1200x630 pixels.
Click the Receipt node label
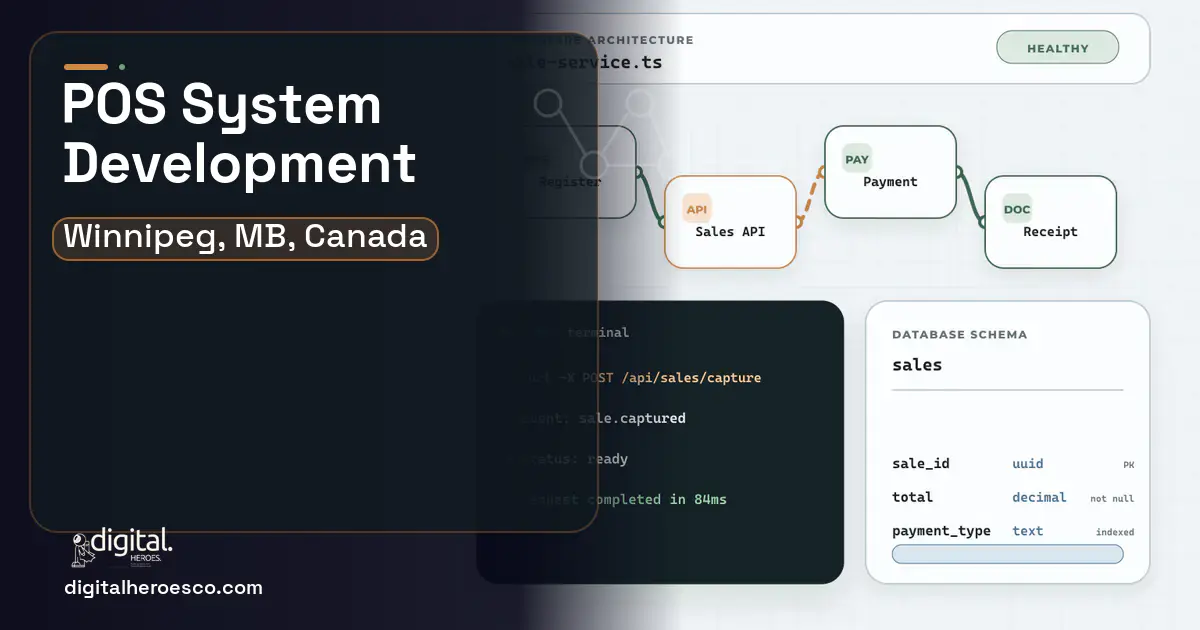click(1050, 231)
